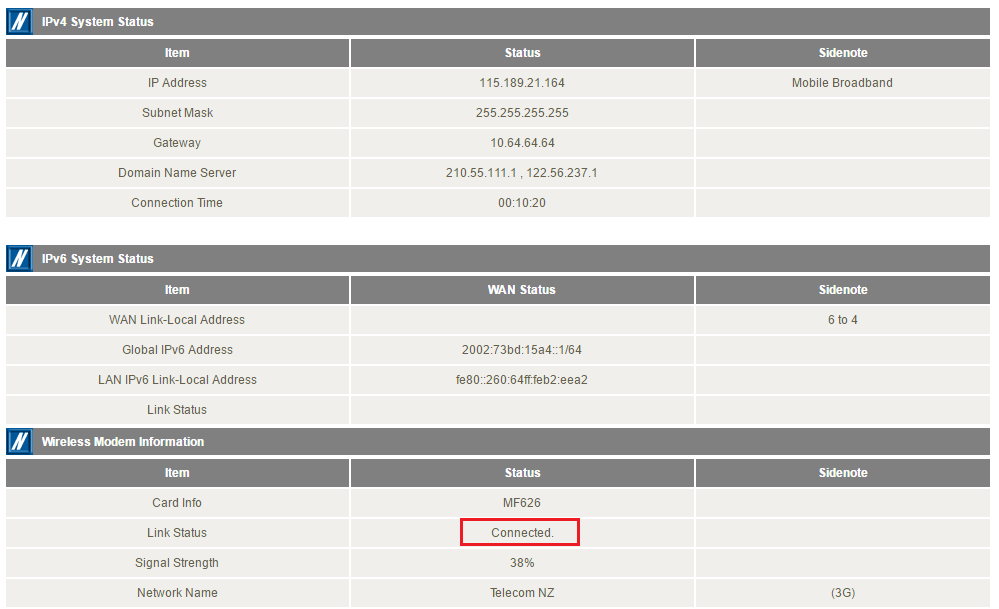This screenshot has height=609, width=999.
Task: Click the WAN Status column header
Action: coord(522,290)
